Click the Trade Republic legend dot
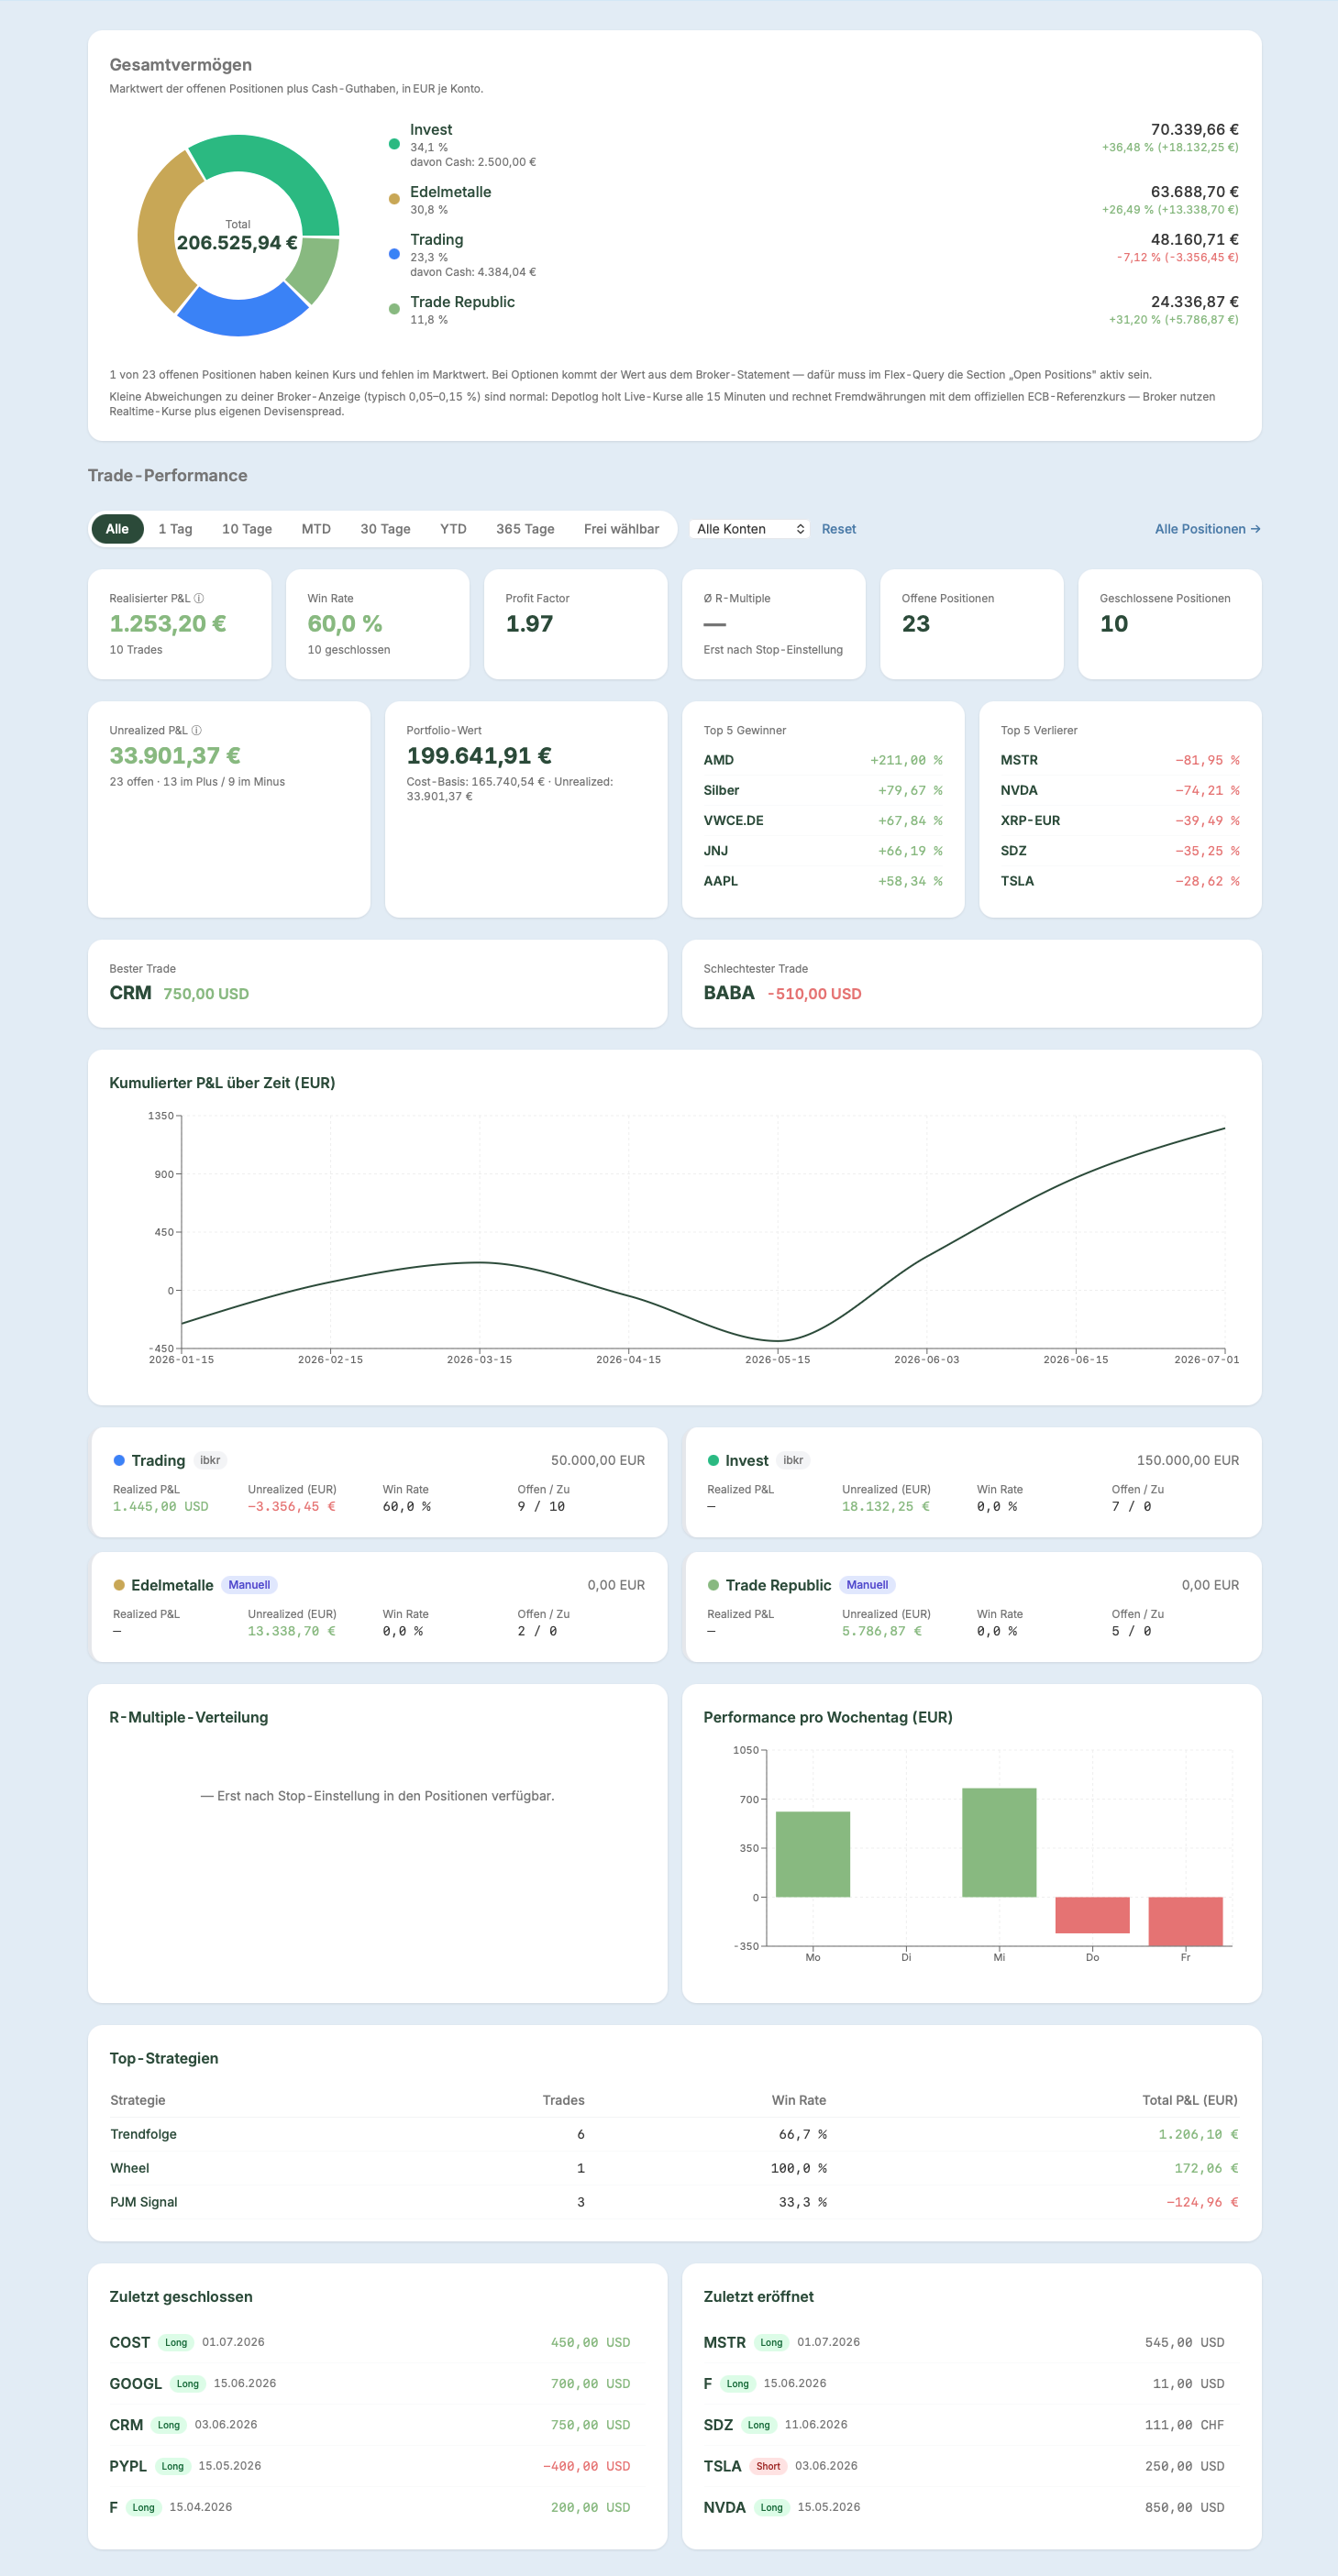This screenshot has height=2576, width=1338. pos(394,308)
